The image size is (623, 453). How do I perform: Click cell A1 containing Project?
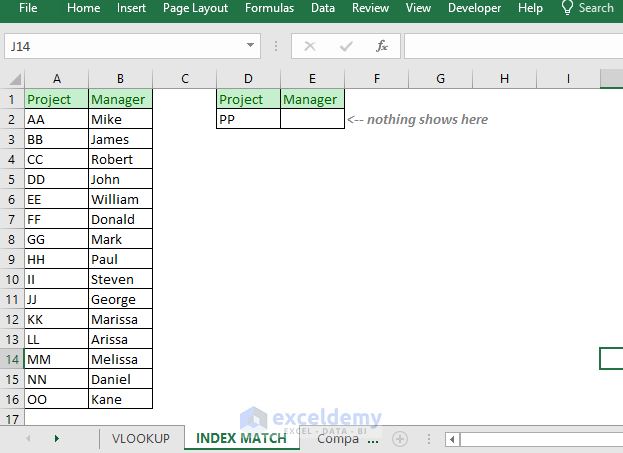(x=56, y=99)
